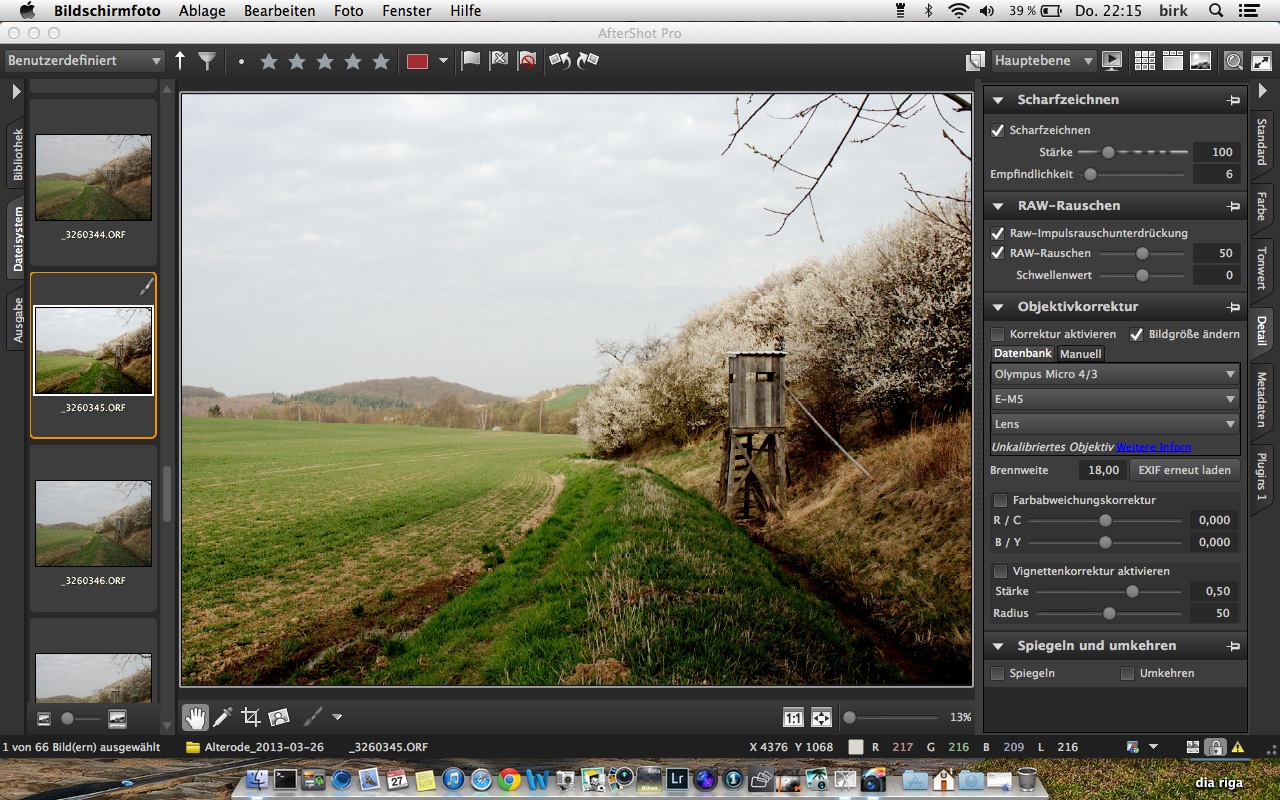Adjust the Schärfe Stärke slider
Viewport: 1280px width, 800px height.
coord(1132,152)
